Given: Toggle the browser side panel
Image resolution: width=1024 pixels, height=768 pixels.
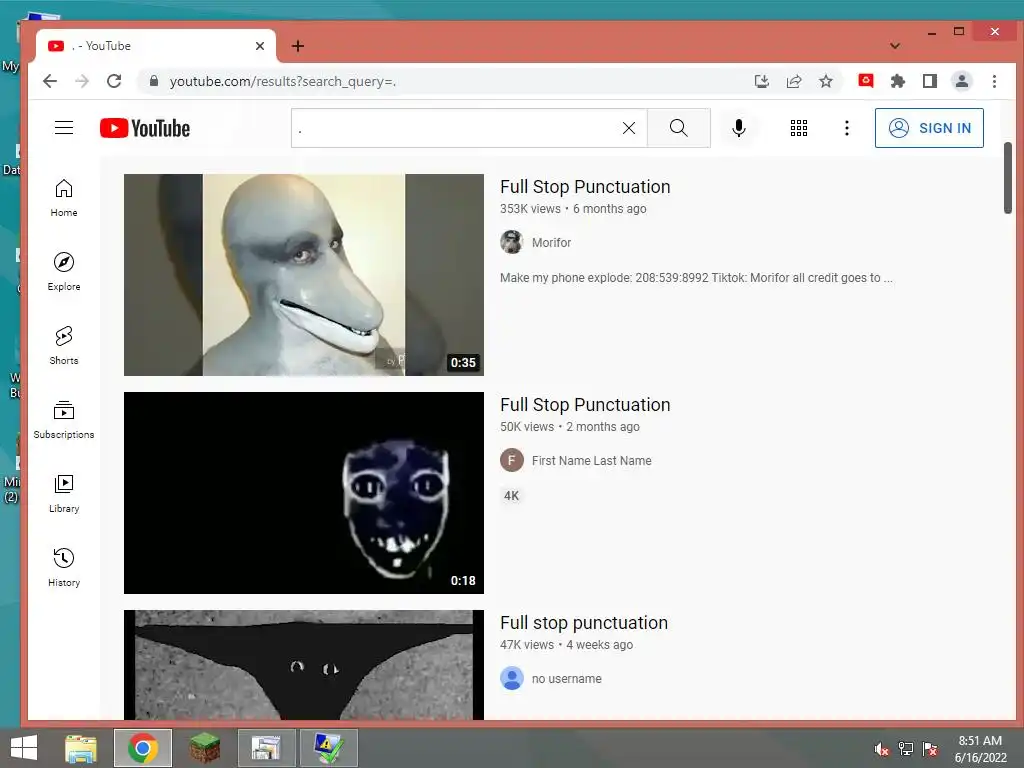Looking at the screenshot, I should (x=930, y=81).
